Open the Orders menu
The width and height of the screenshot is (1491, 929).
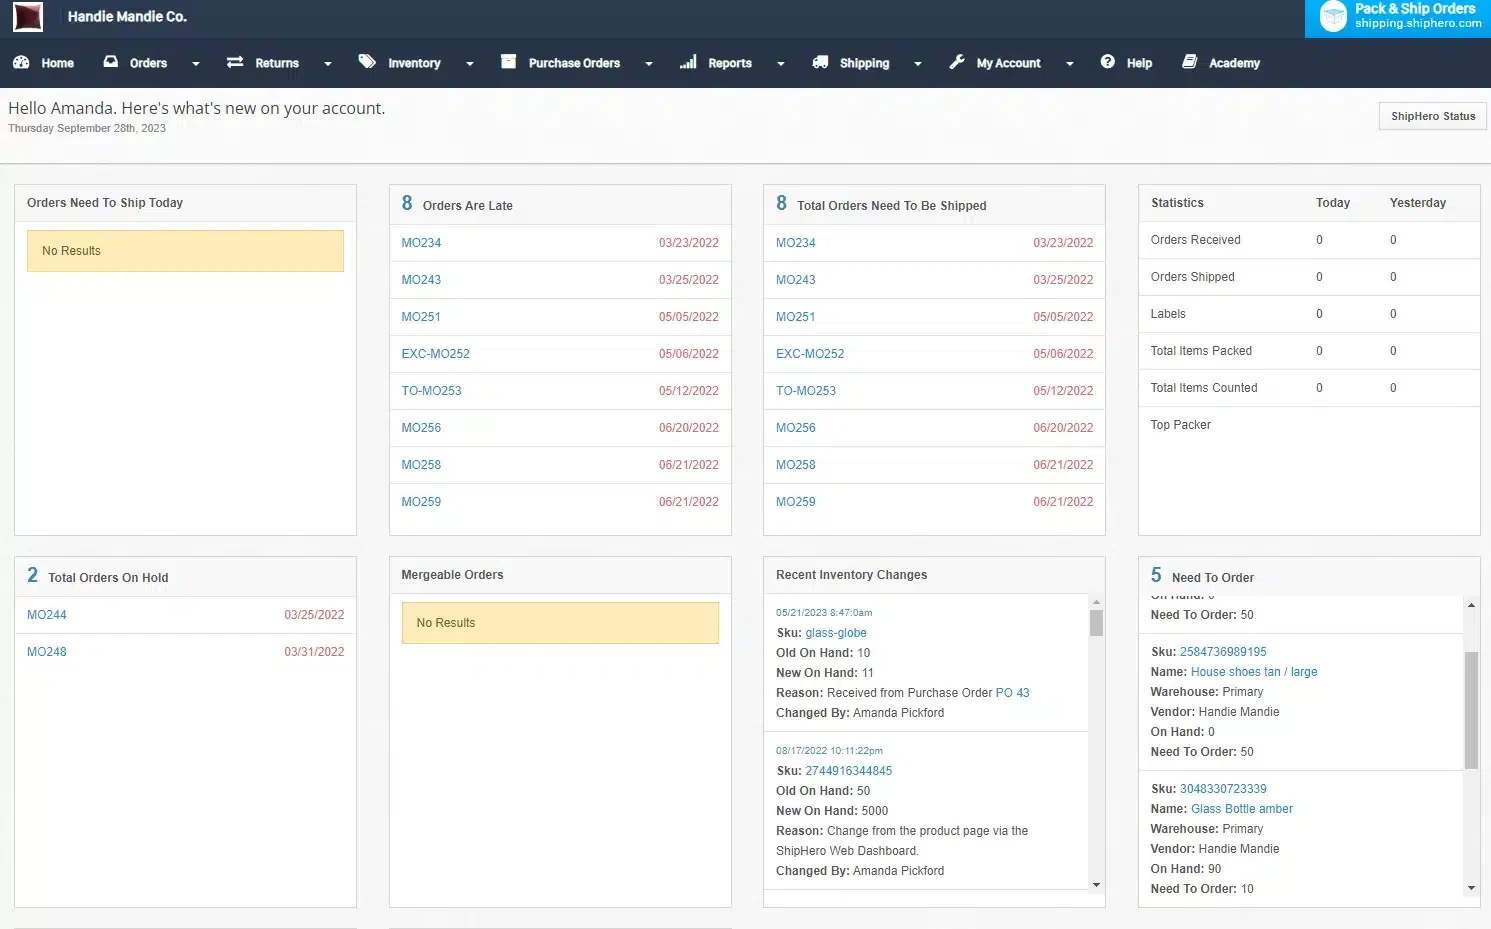pos(148,63)
